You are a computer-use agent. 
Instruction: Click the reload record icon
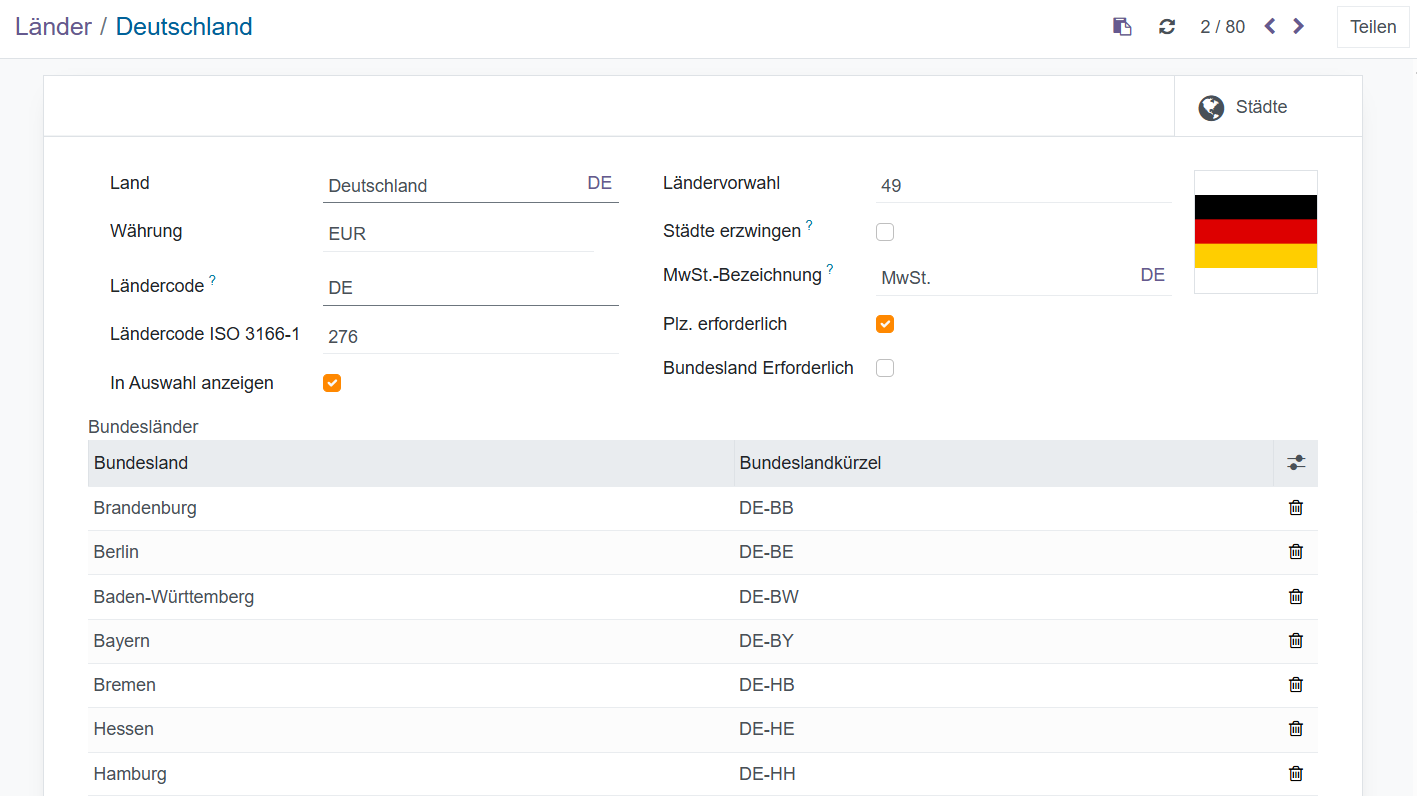click(1167, 27)
